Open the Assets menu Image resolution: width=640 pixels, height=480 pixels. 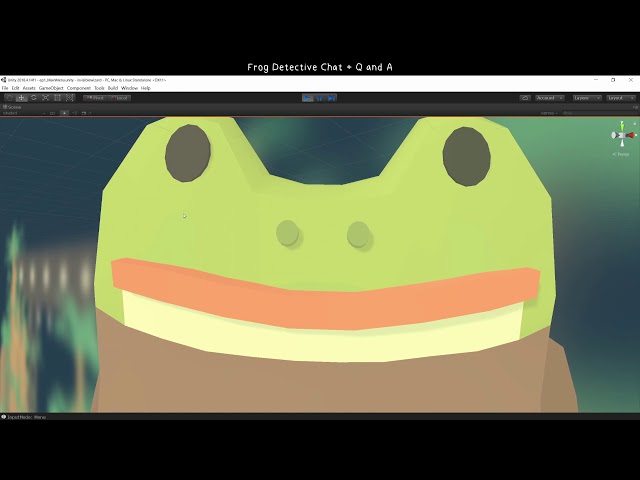29,88
